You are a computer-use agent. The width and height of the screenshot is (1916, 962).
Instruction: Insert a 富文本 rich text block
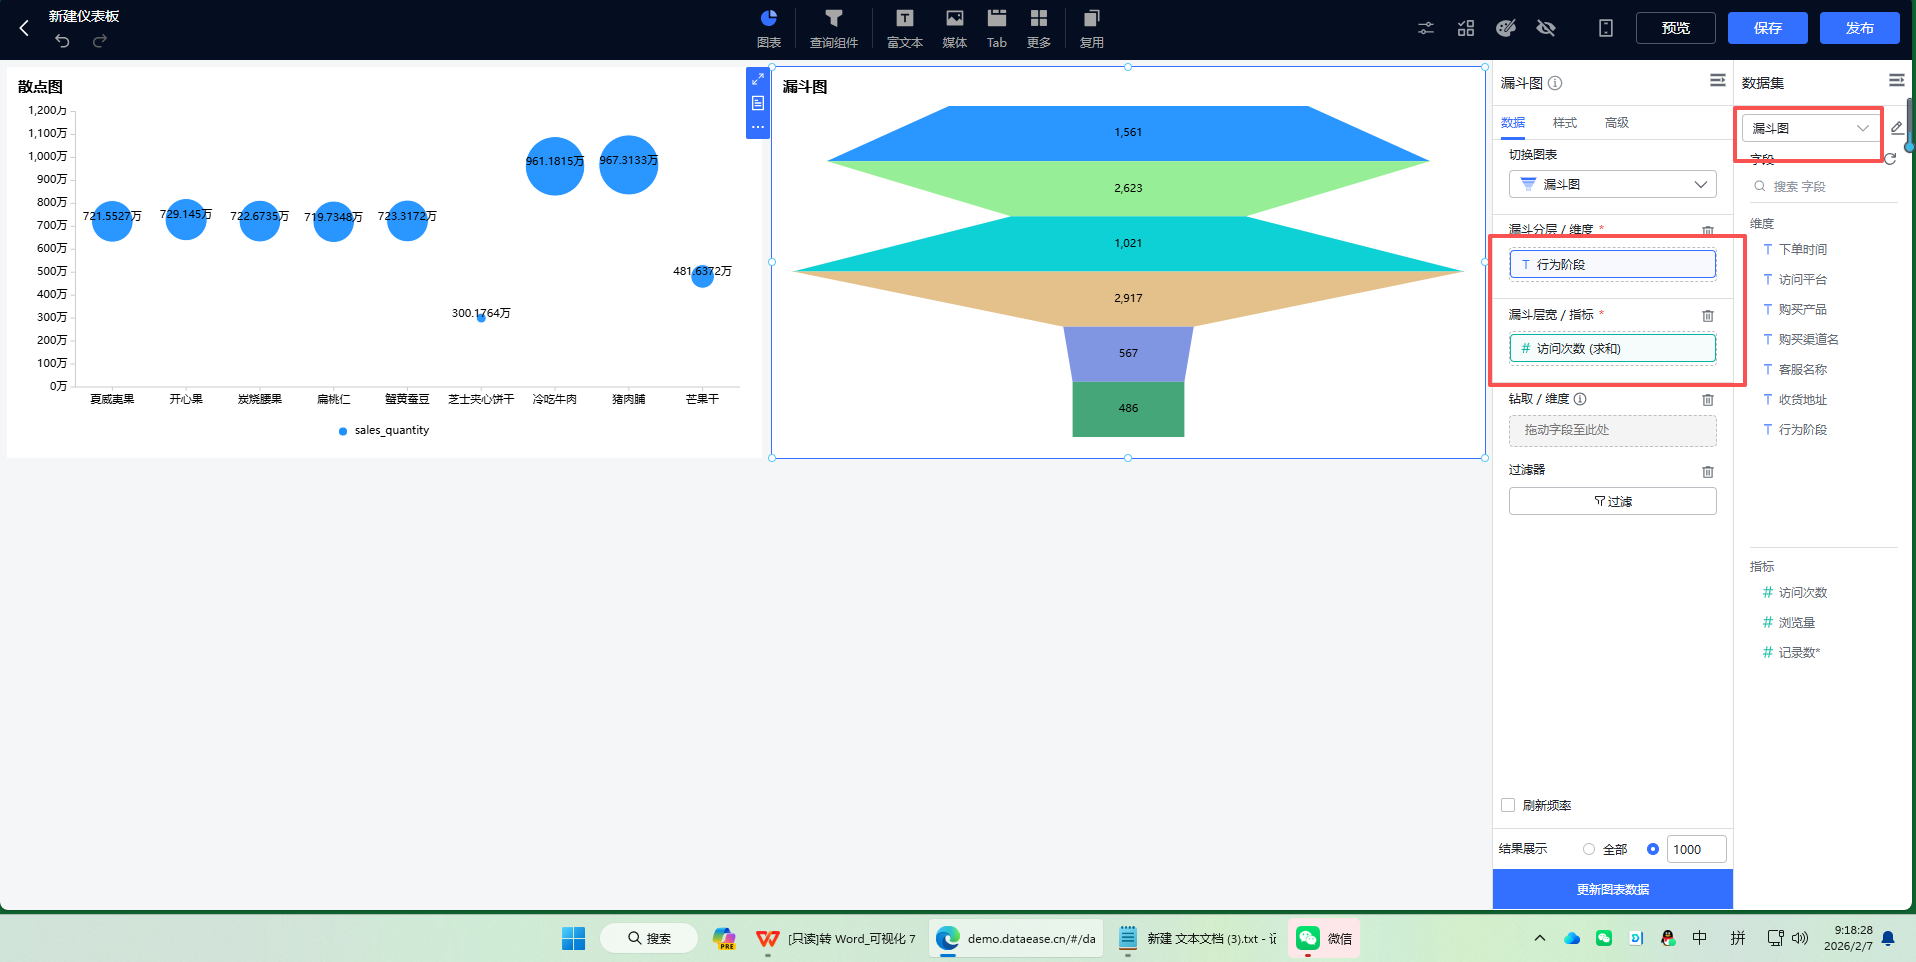(905, 28)
